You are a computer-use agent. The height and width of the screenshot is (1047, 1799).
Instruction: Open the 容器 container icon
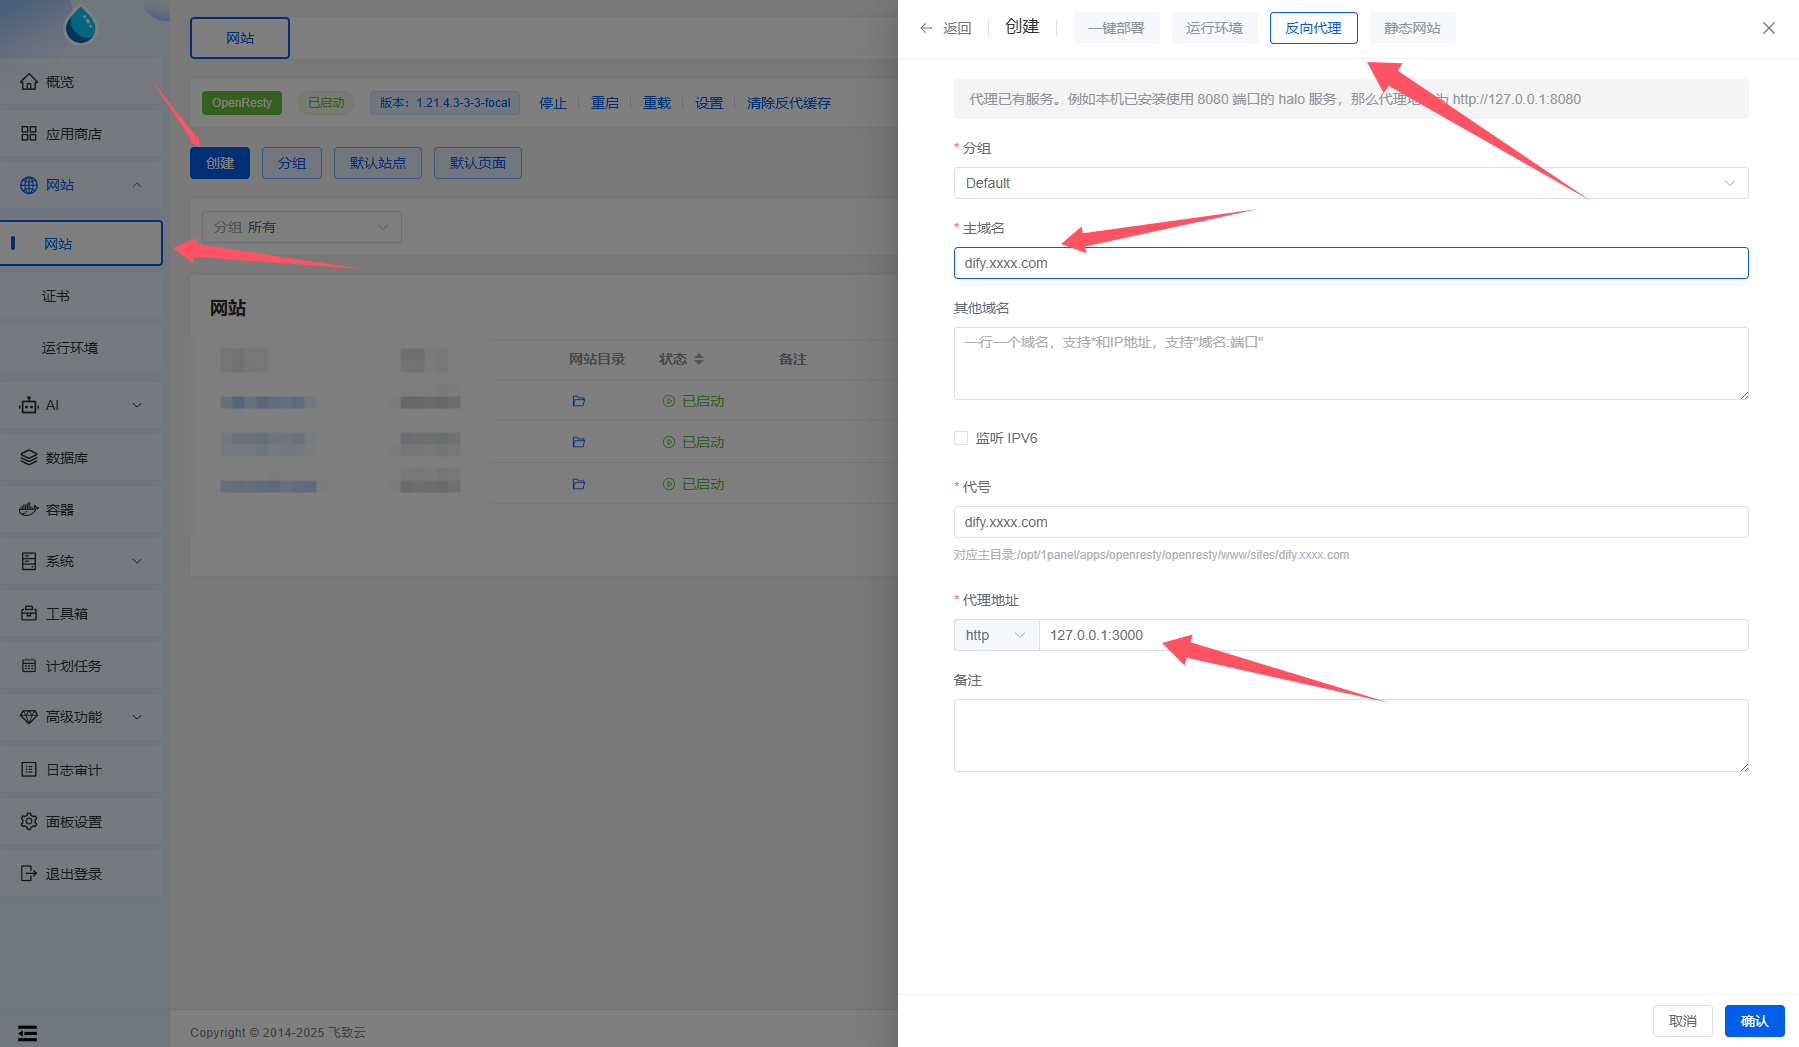click(x=29, y=510)
